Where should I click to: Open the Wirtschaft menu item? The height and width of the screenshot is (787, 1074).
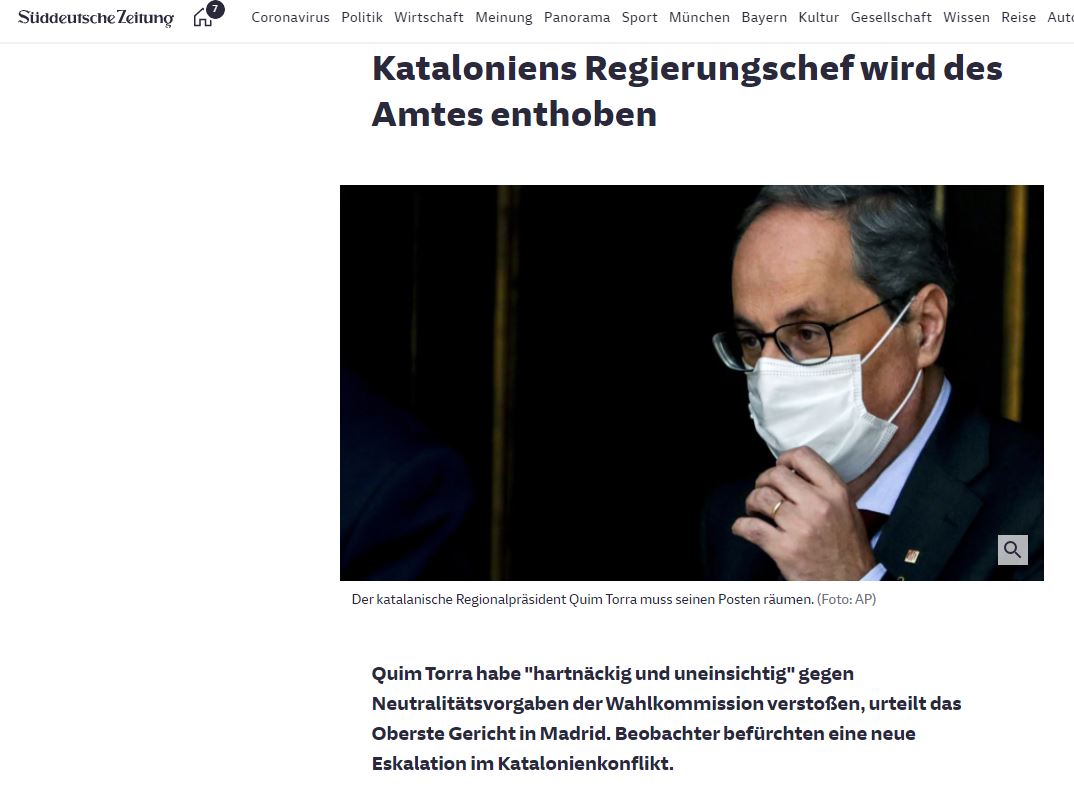click(x=429, y=17)
